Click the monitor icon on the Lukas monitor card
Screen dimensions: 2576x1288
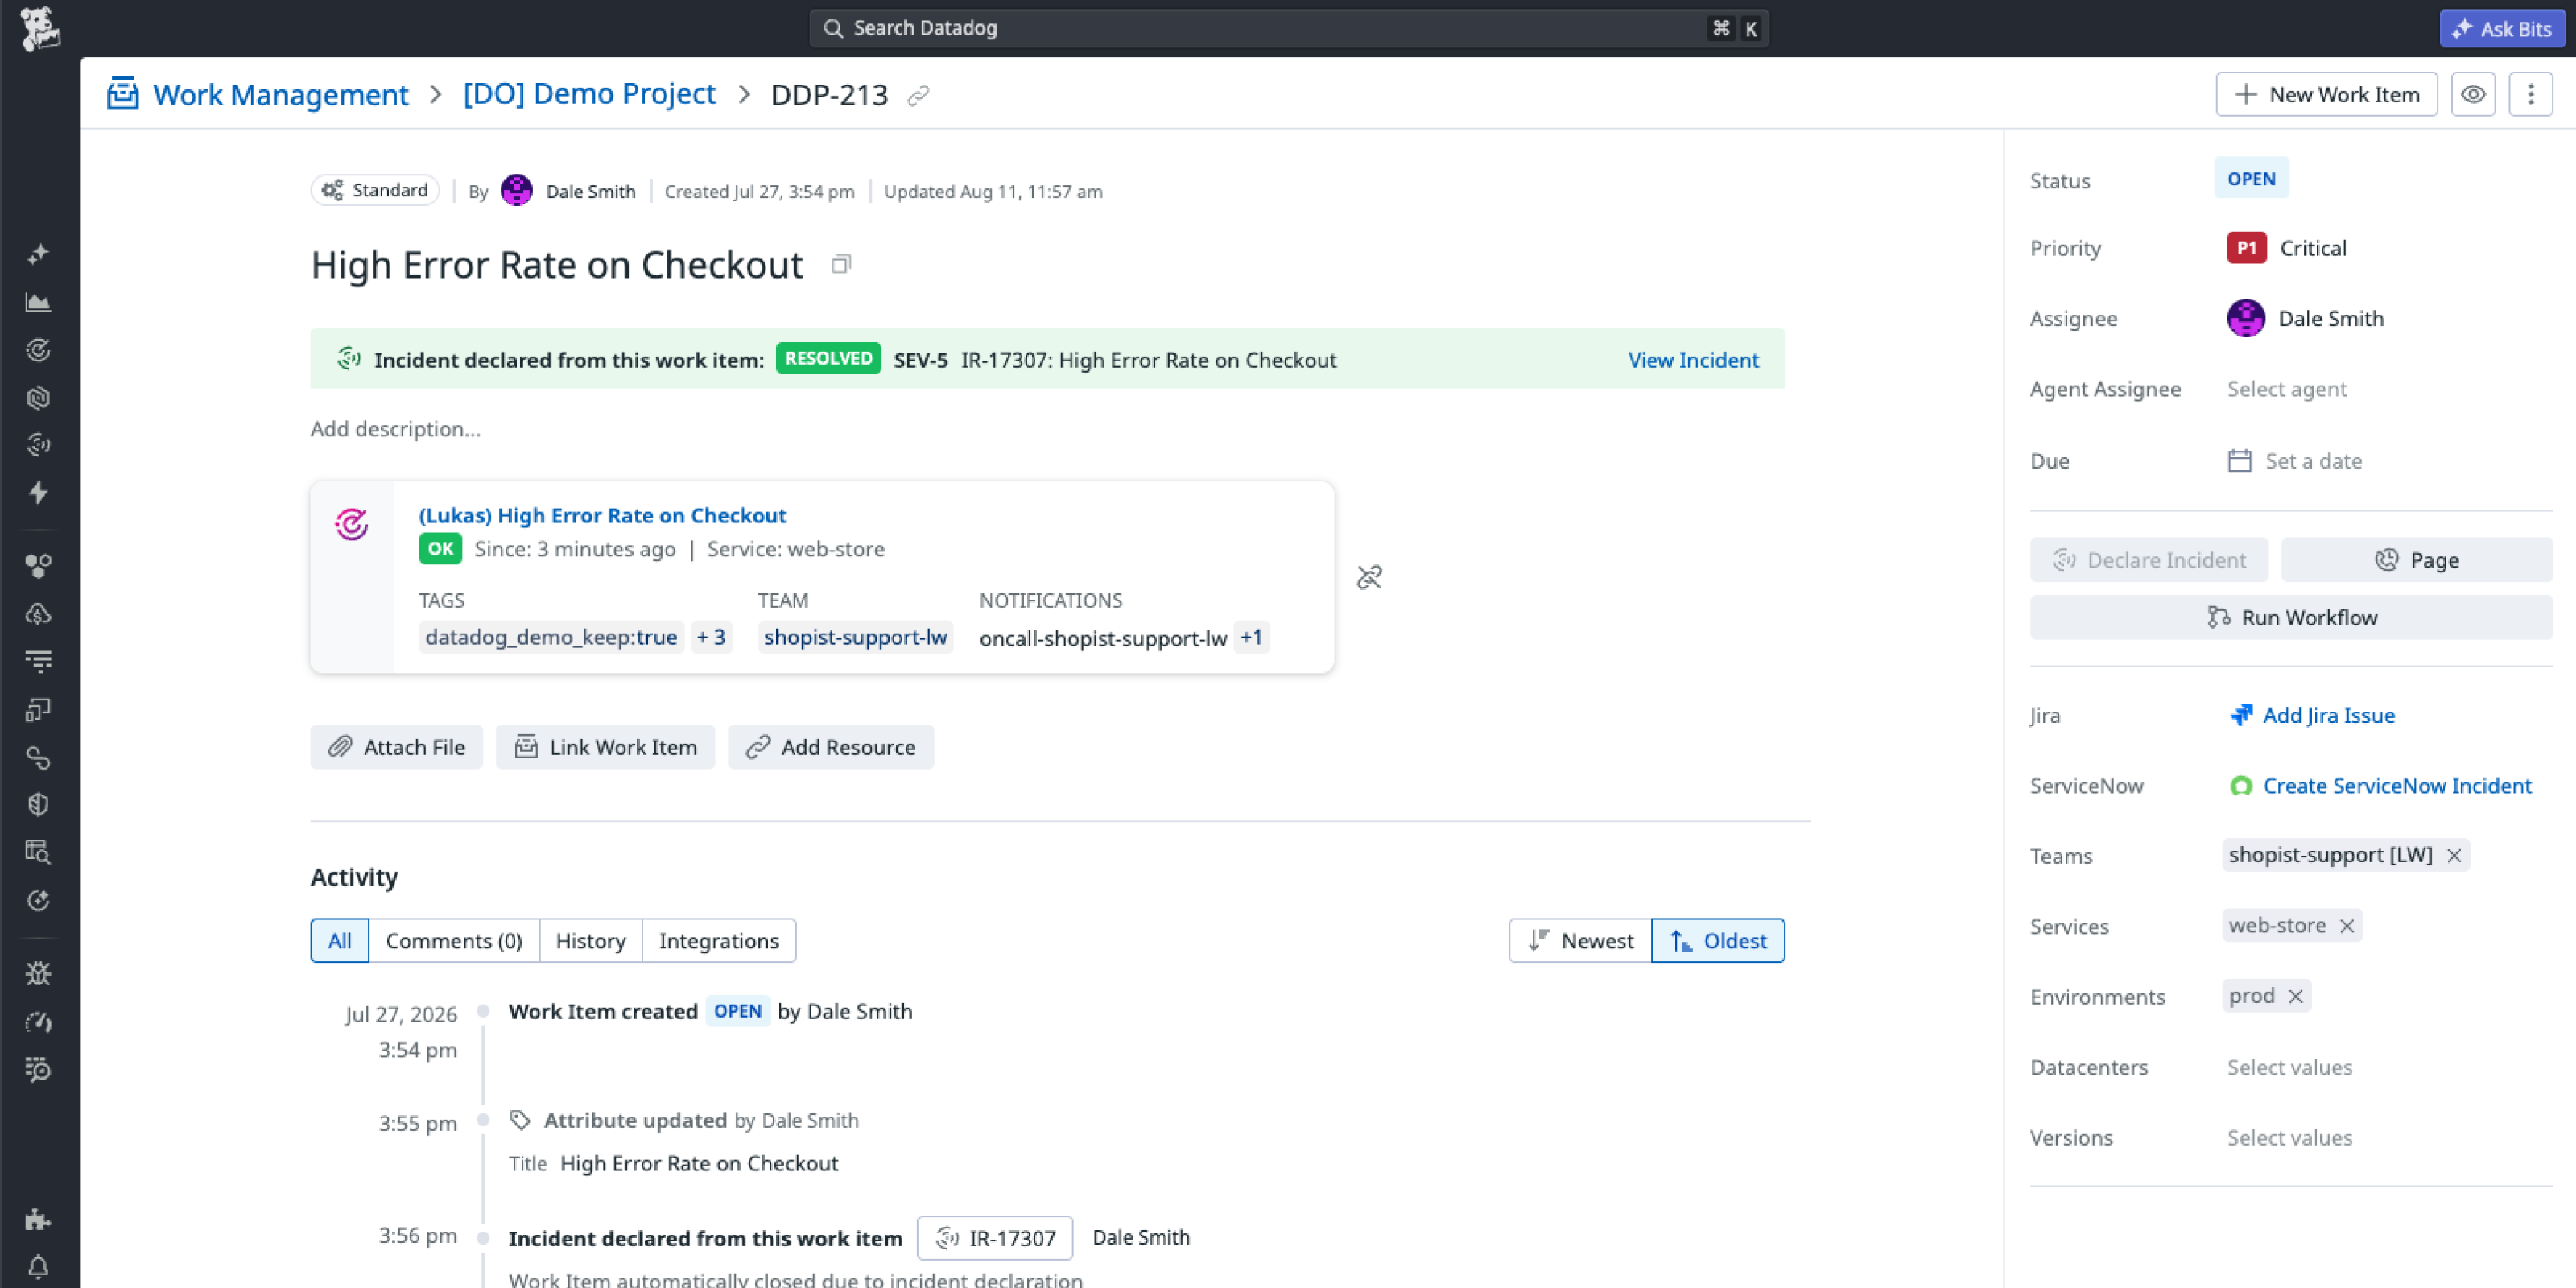(x=351, y=524)
